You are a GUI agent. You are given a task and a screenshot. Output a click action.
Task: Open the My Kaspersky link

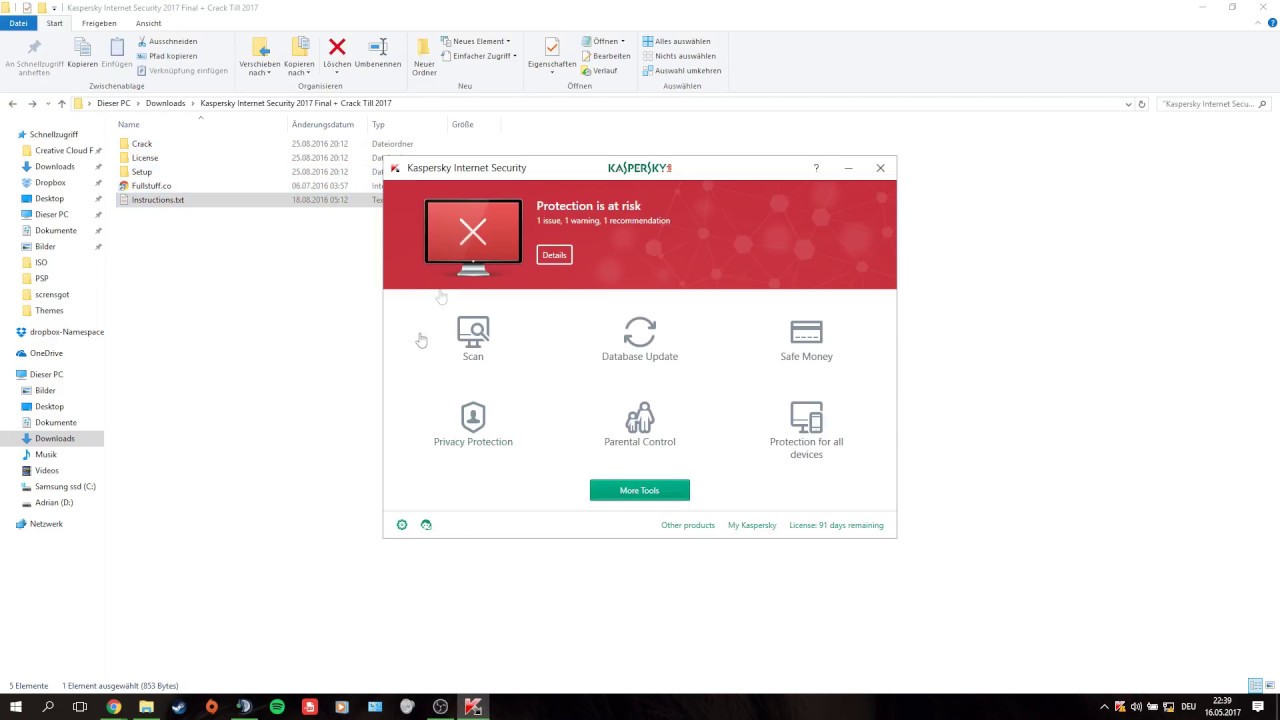(752, 525)
